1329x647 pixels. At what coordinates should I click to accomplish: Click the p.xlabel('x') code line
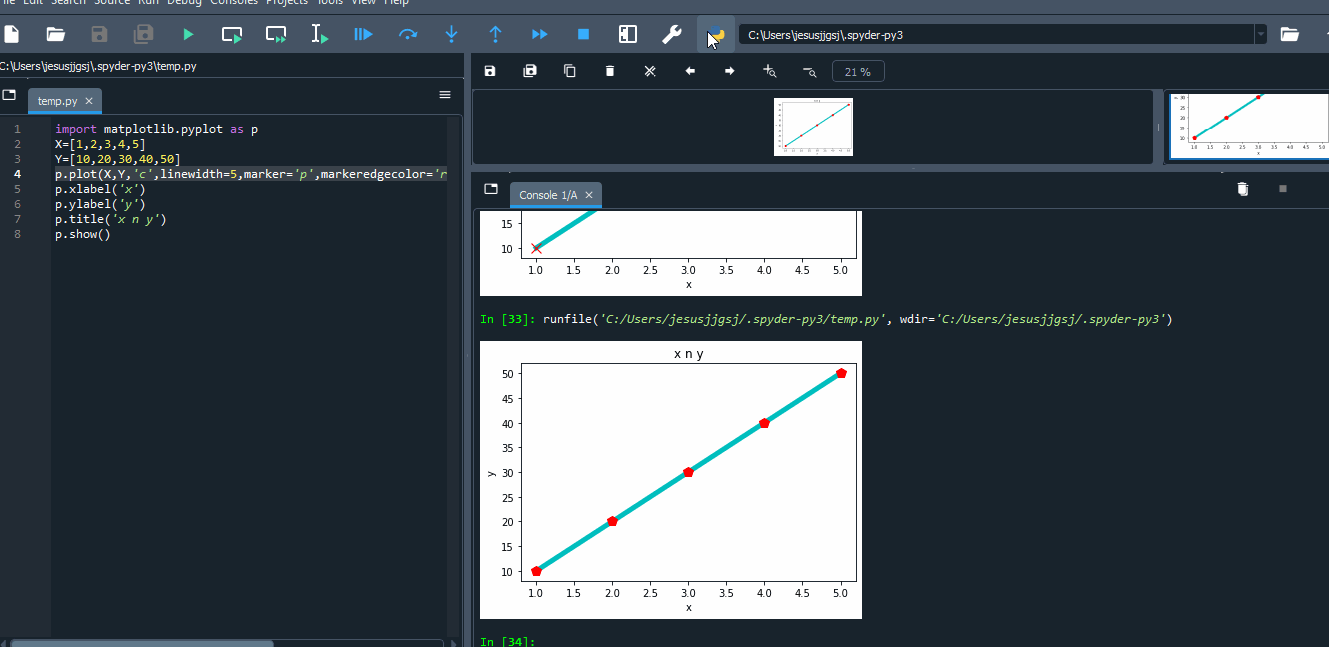[100, 189]
